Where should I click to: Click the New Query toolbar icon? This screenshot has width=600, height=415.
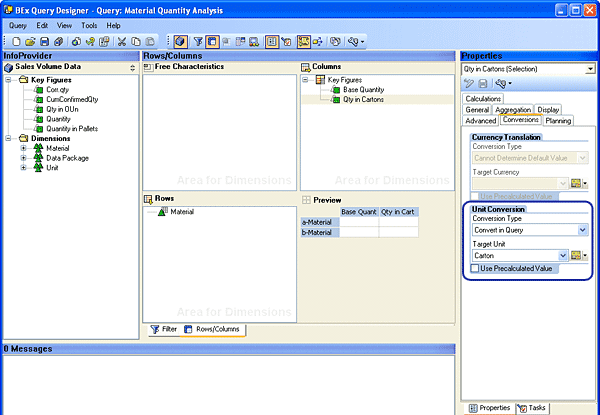[x=17, y=42]
